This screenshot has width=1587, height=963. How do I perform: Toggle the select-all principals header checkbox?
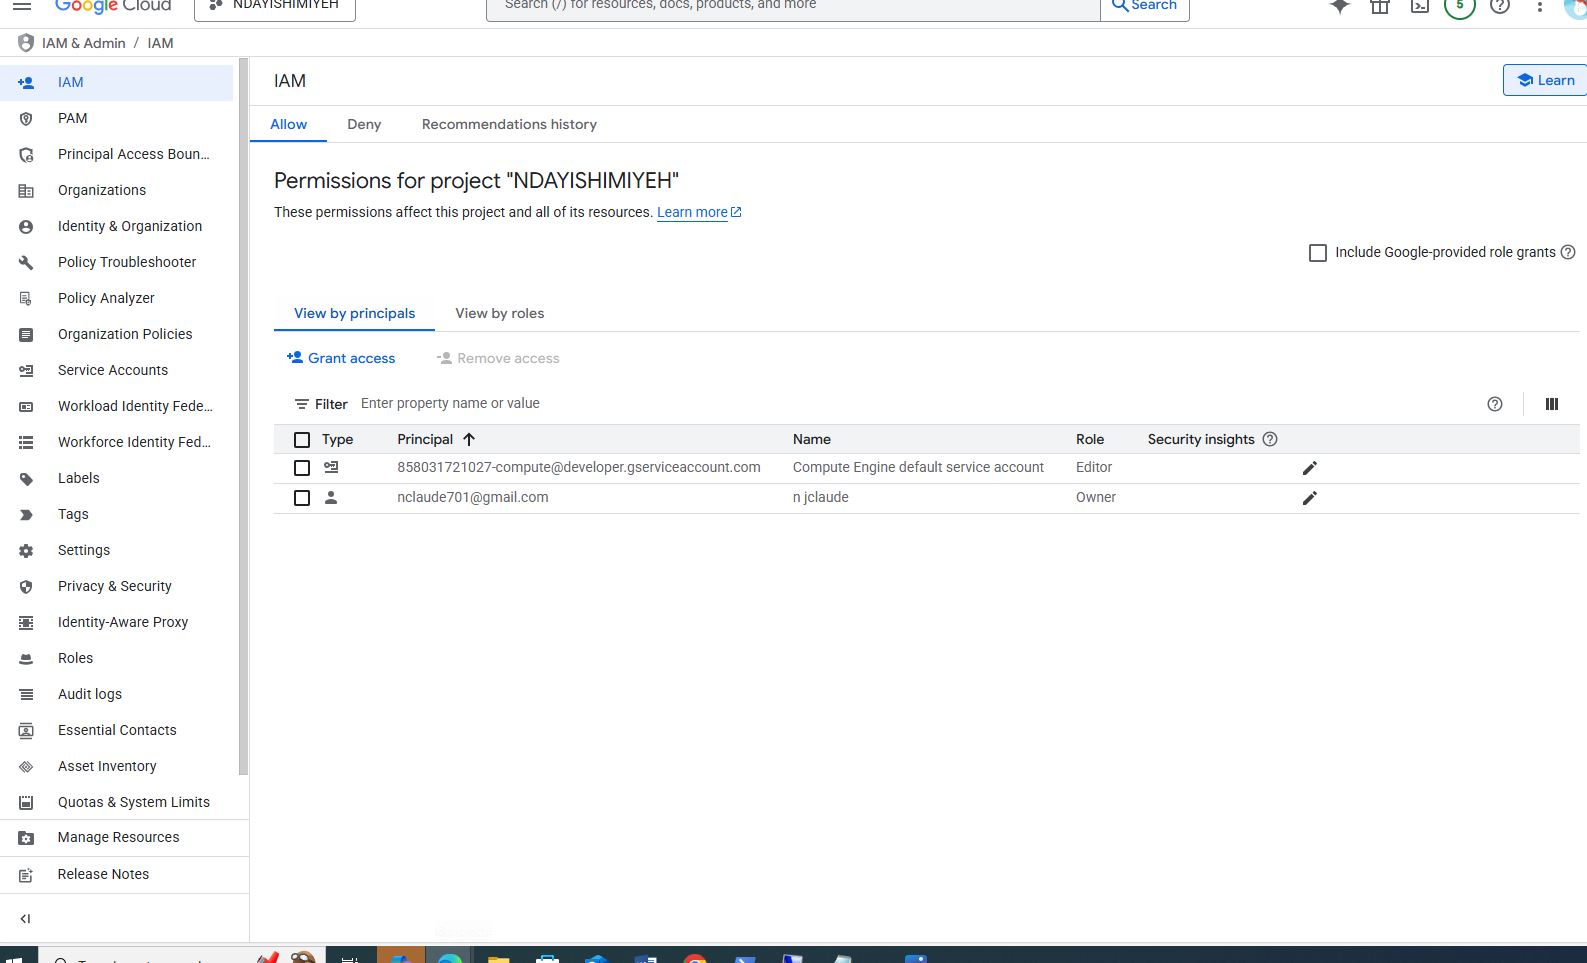click(302, 439)
